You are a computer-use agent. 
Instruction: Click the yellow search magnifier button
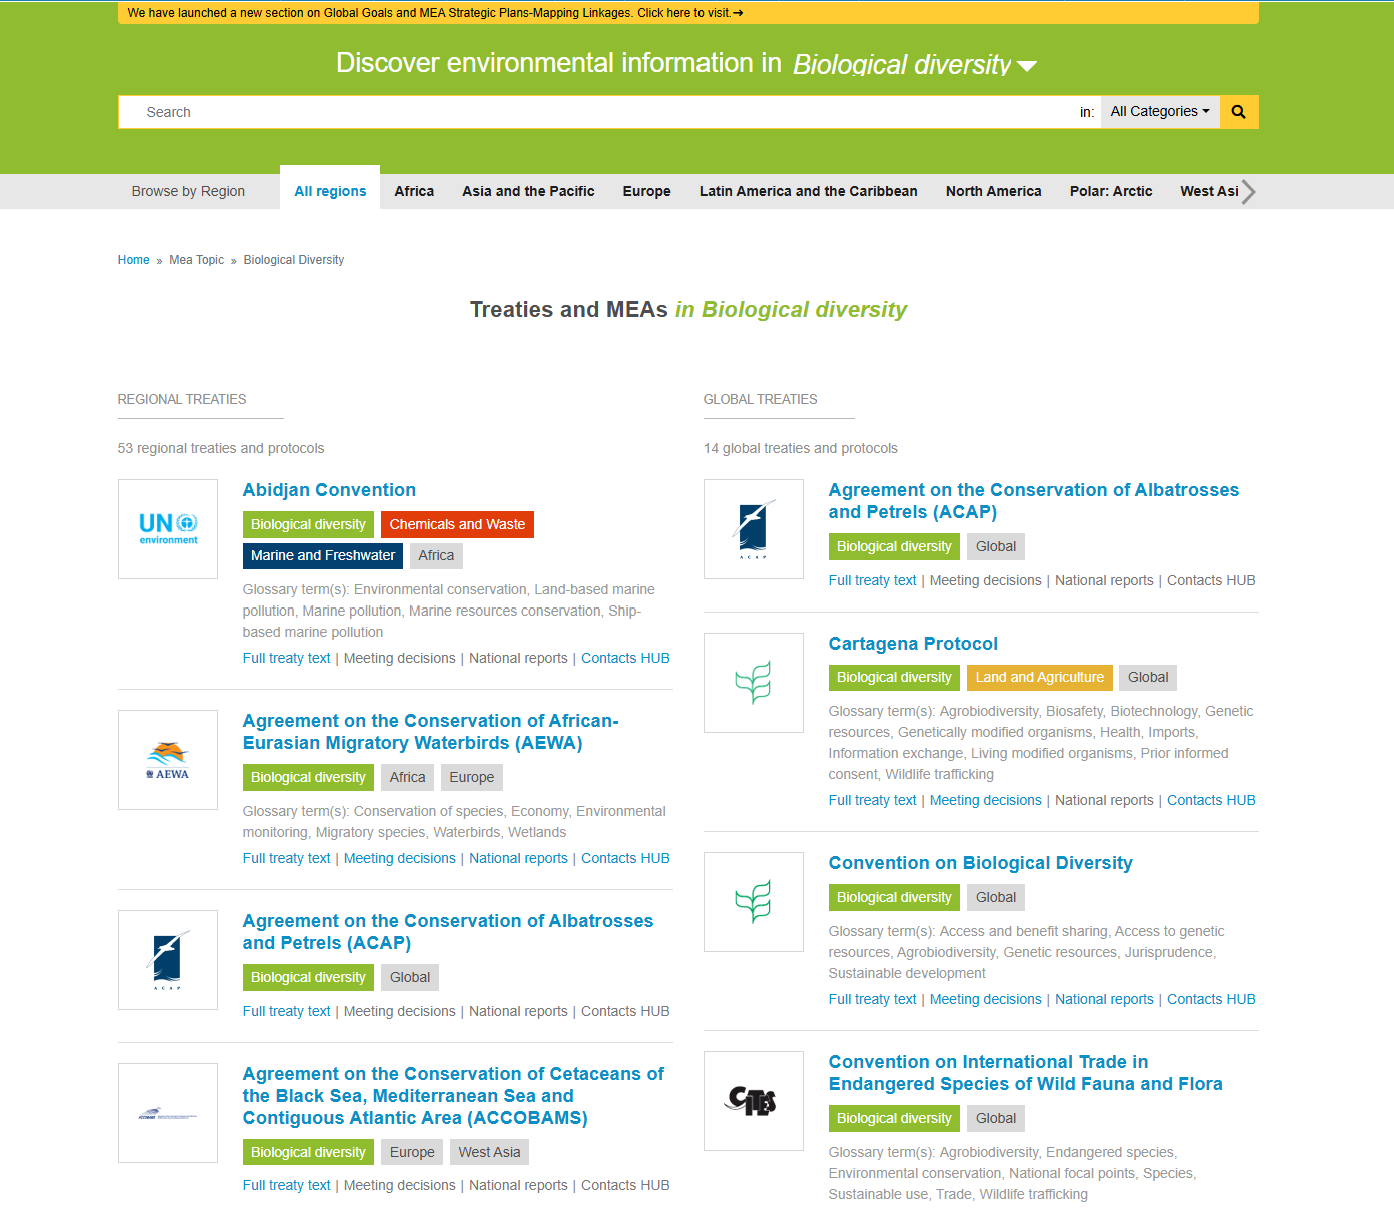pyautogui.click(x=1238, y=112)
